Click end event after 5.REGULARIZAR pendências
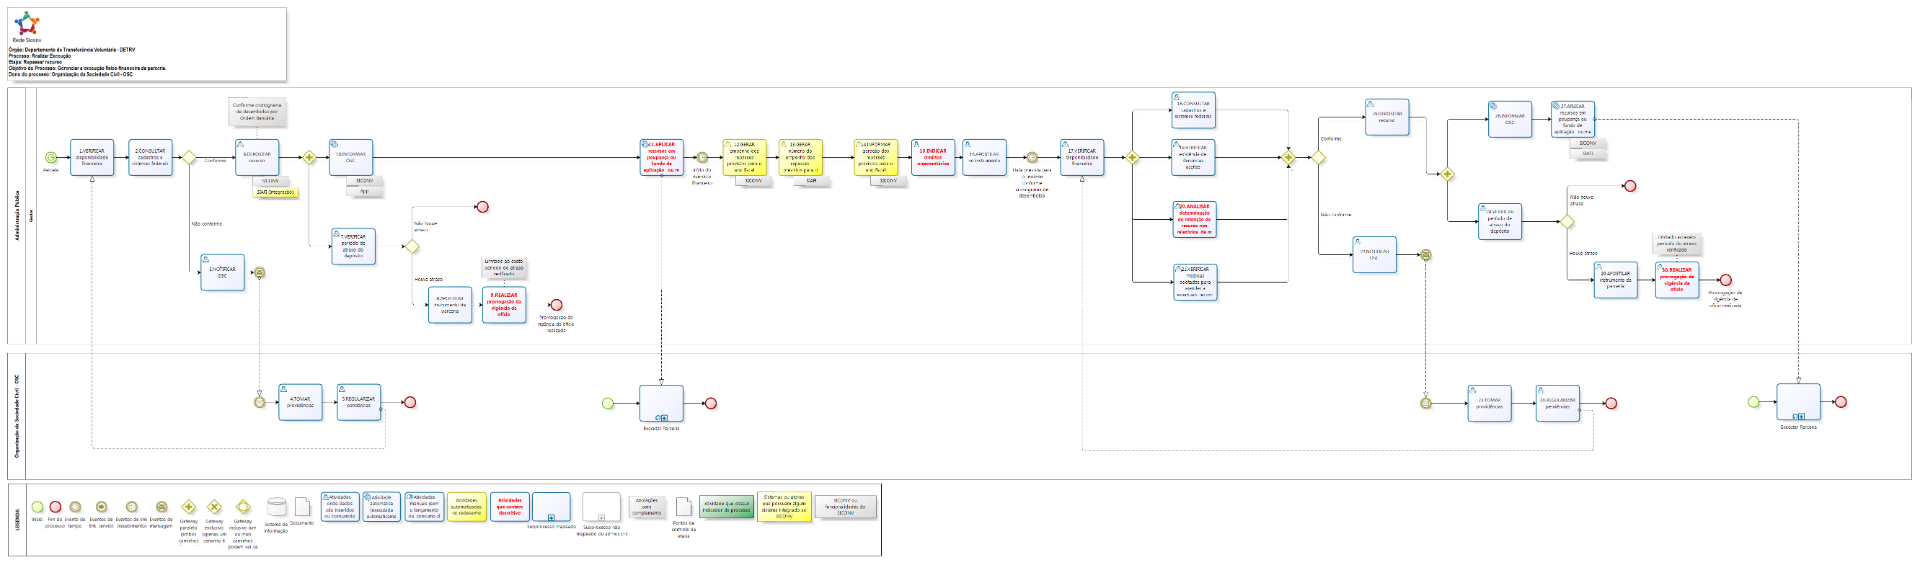This screenshot has height=572, width=1920. (409, 402)
